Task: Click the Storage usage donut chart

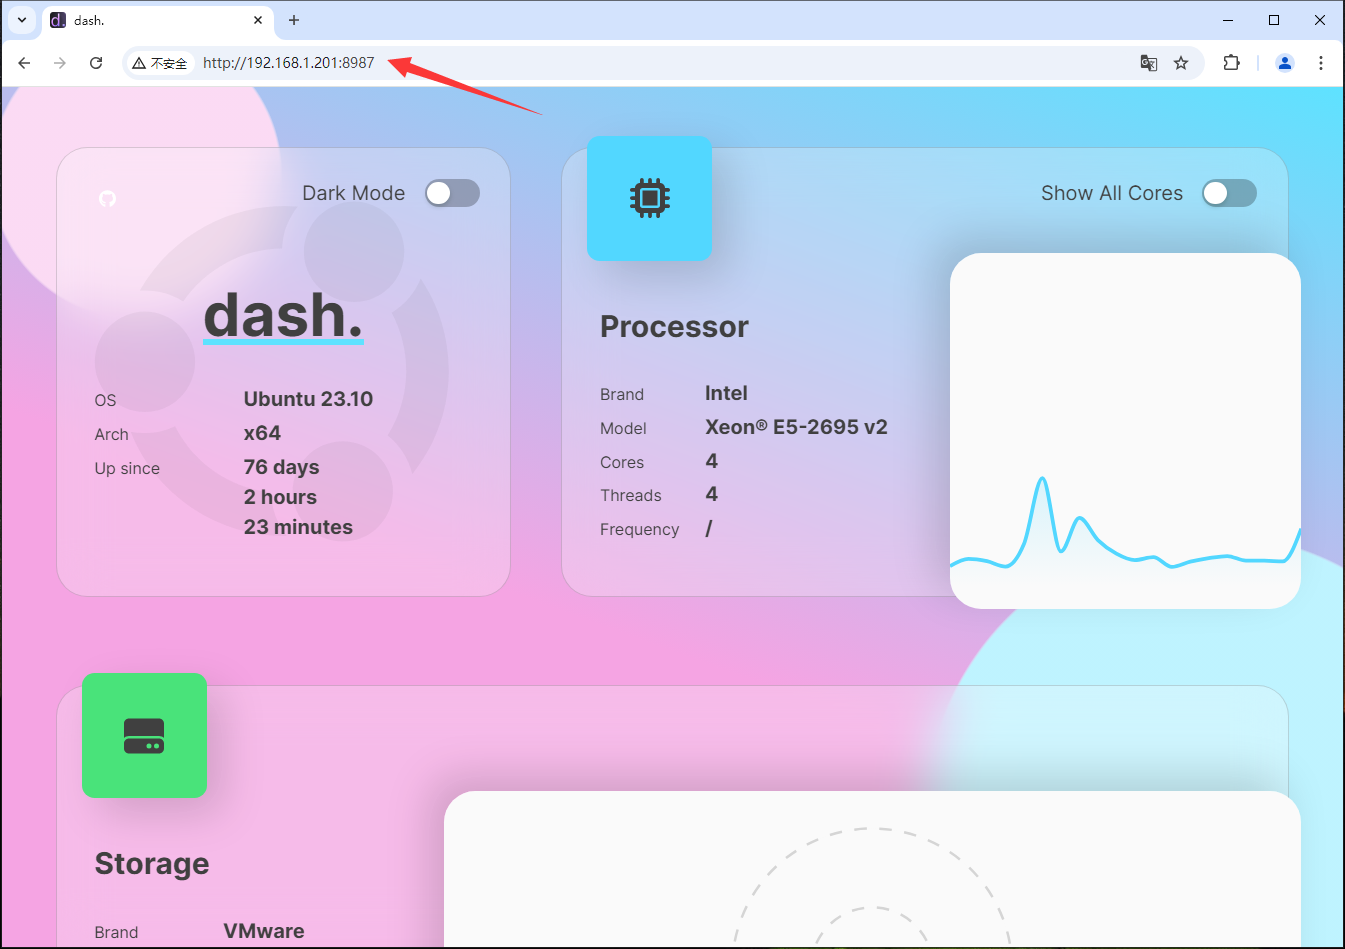Action: click(872, 885)
